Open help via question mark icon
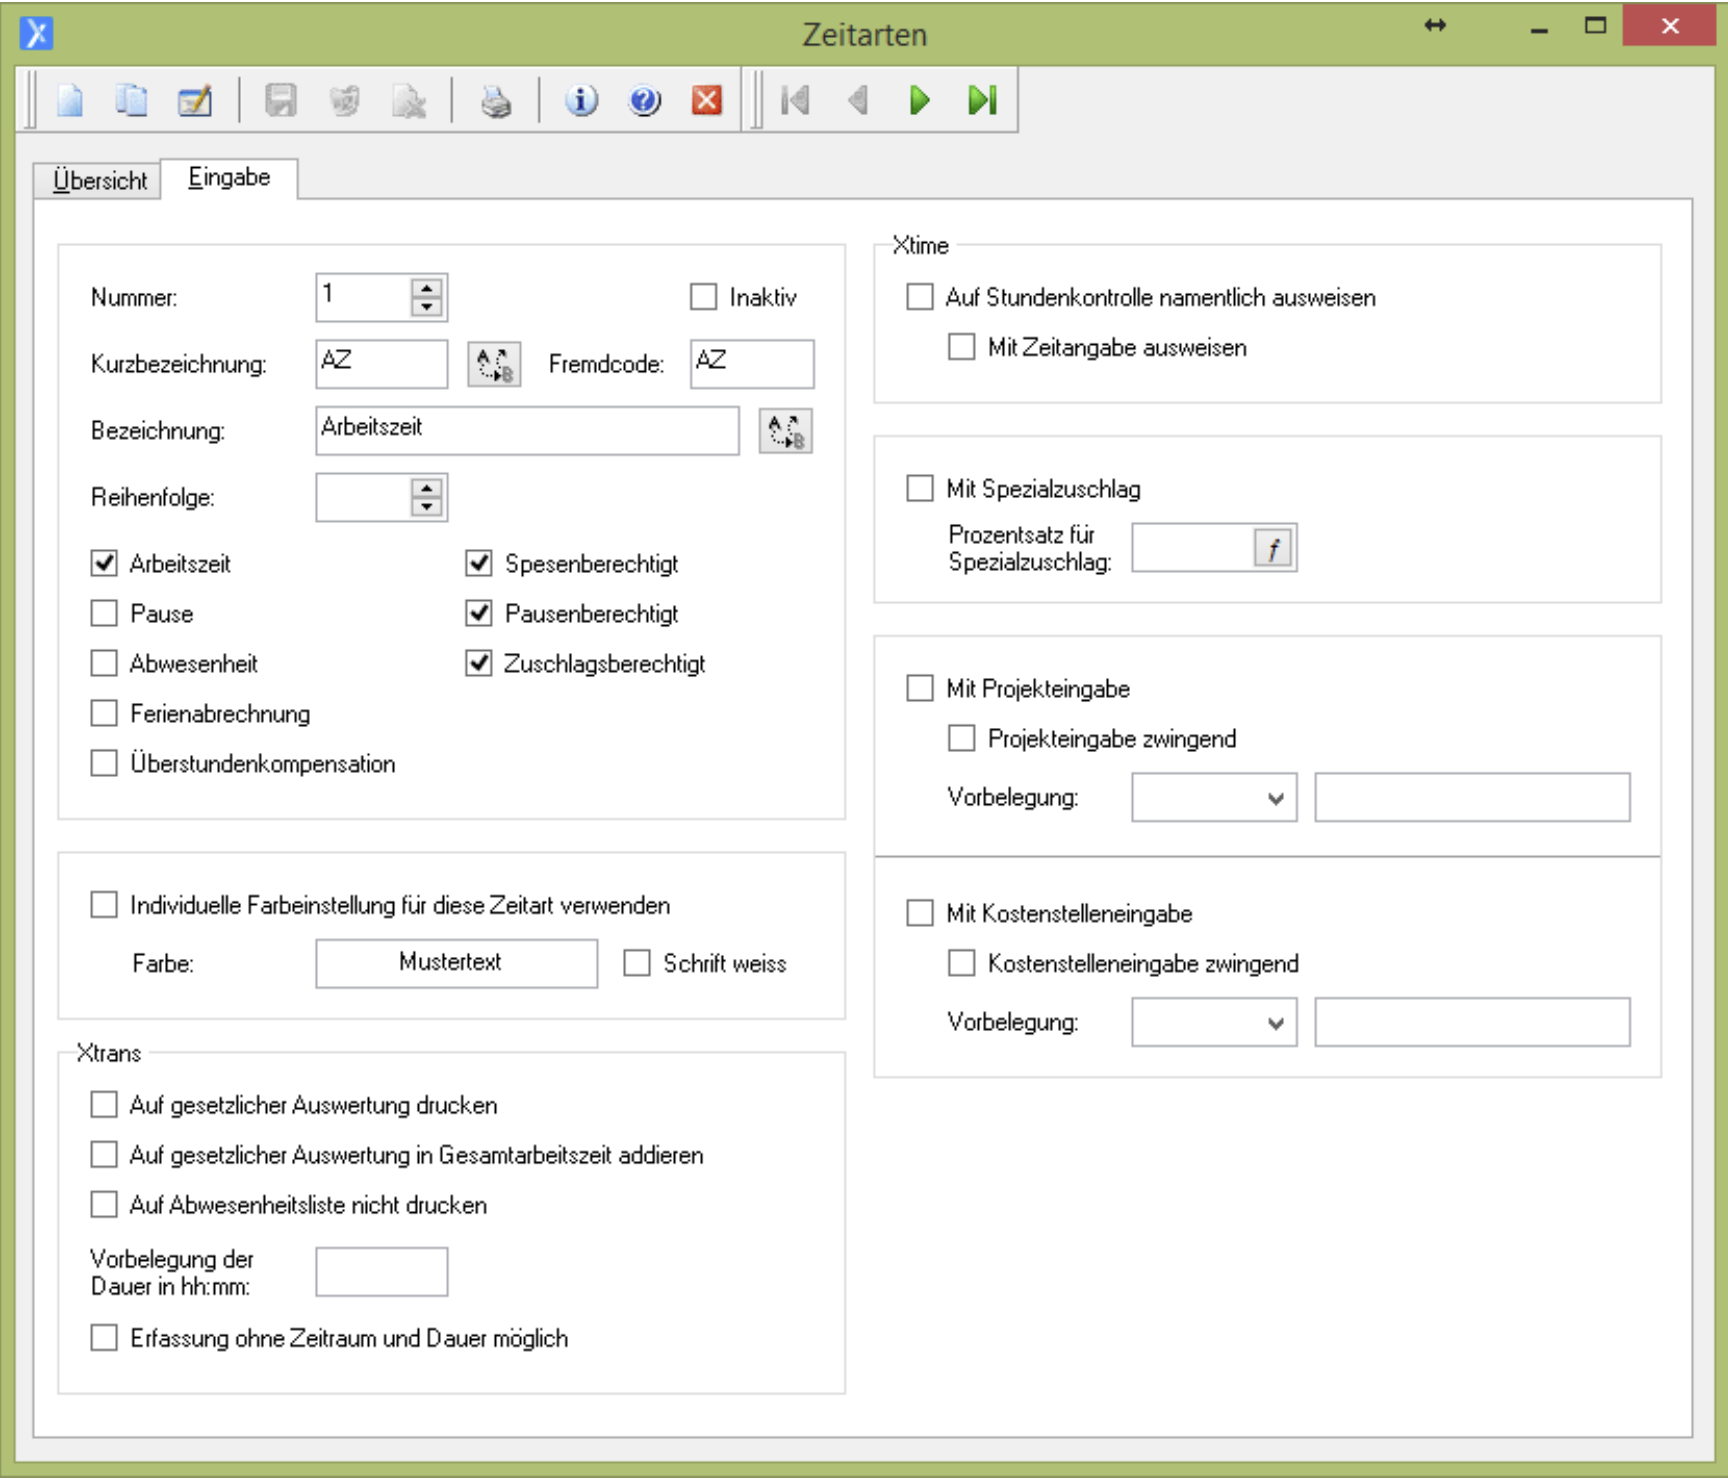 [644, 101]
